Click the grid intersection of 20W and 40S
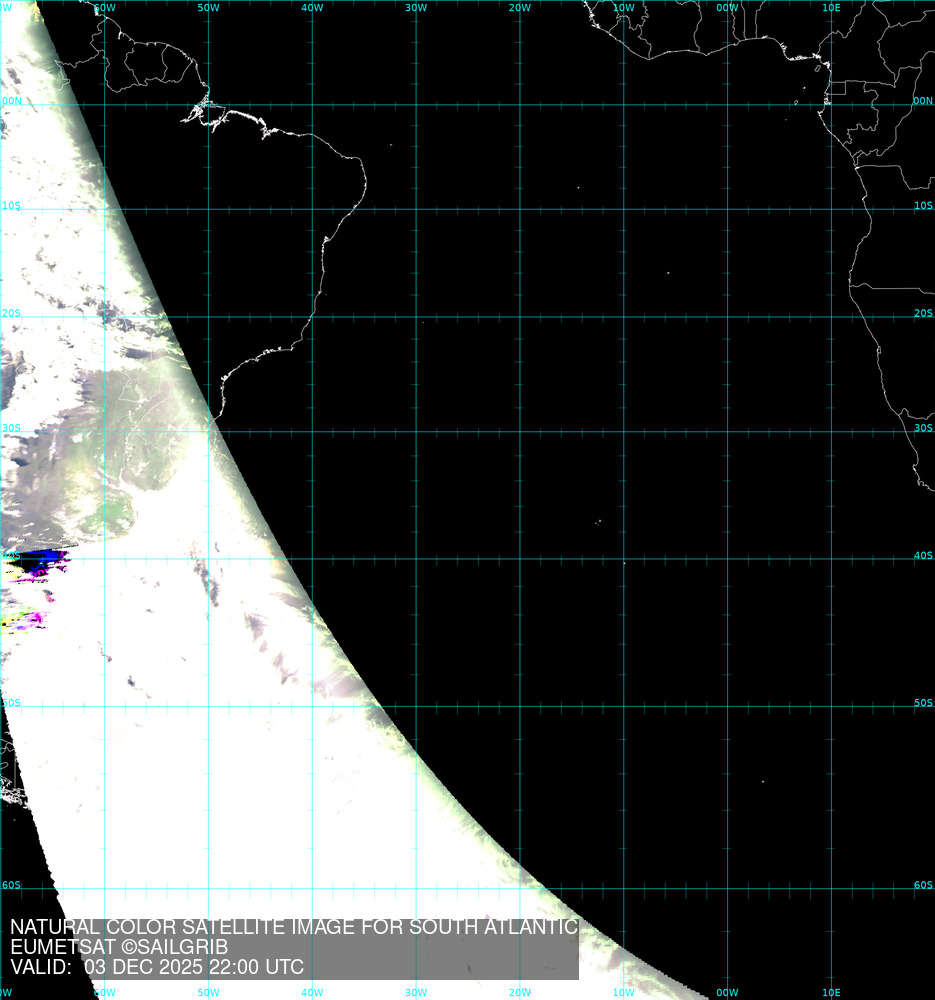This screenshot has width=935, height=1000. (520, 559)
